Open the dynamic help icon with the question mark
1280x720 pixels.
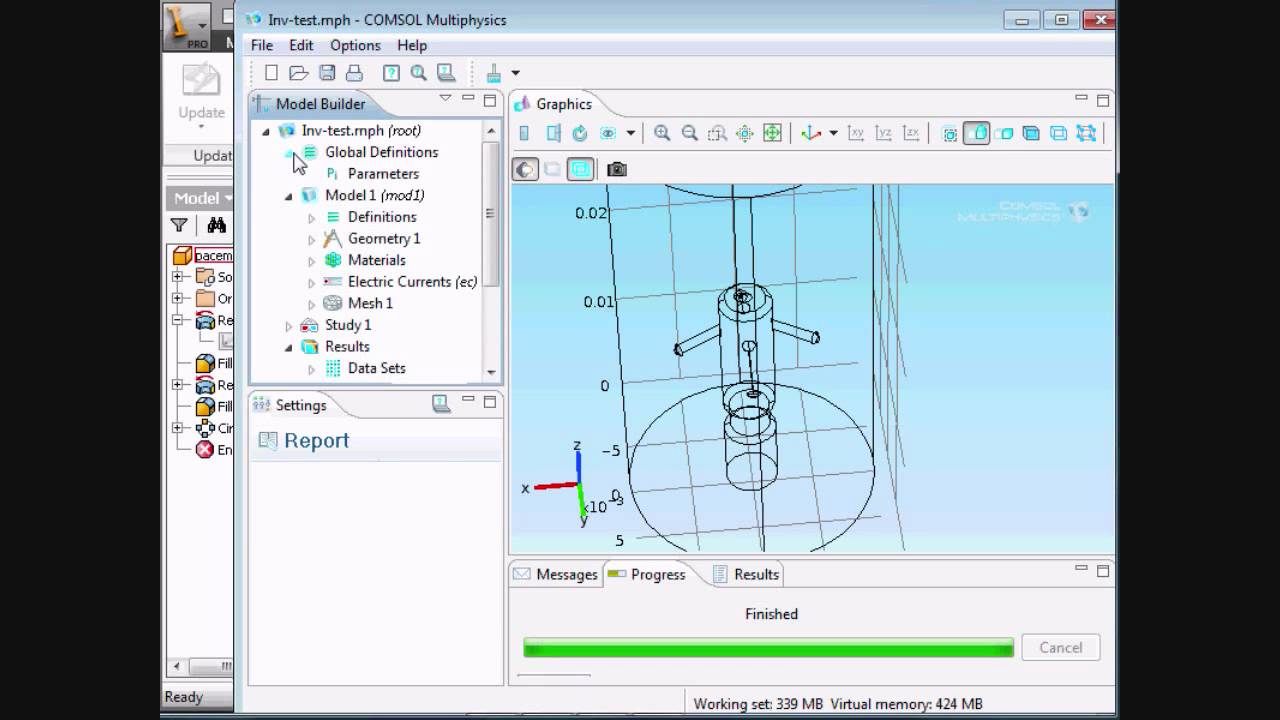(x=391, y=73)
